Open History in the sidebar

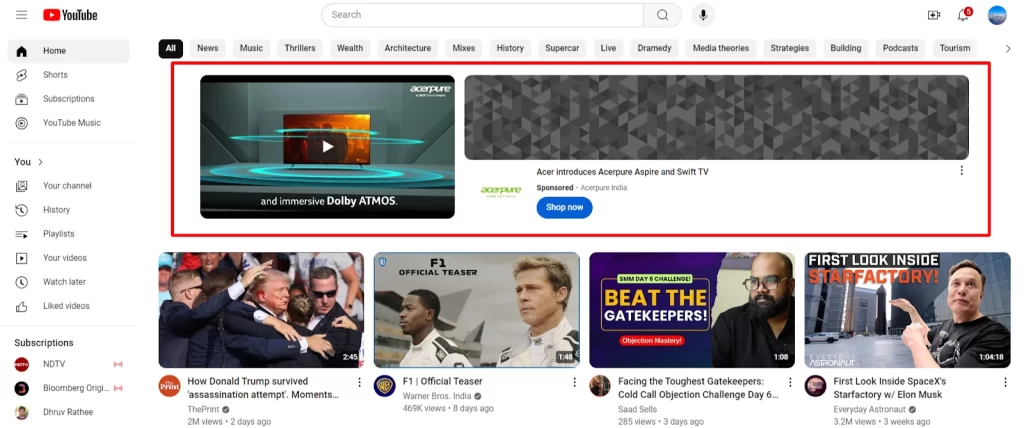69,210
